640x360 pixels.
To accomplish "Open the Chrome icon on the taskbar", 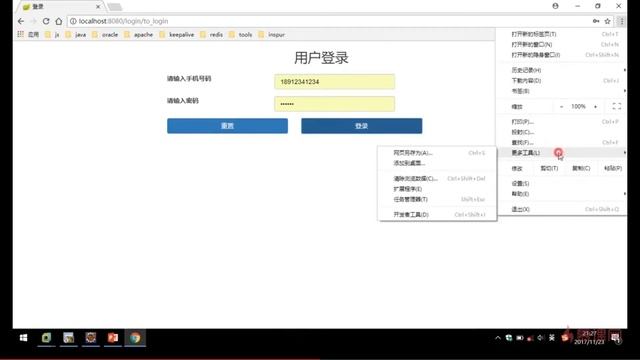I will coord(135,338).
